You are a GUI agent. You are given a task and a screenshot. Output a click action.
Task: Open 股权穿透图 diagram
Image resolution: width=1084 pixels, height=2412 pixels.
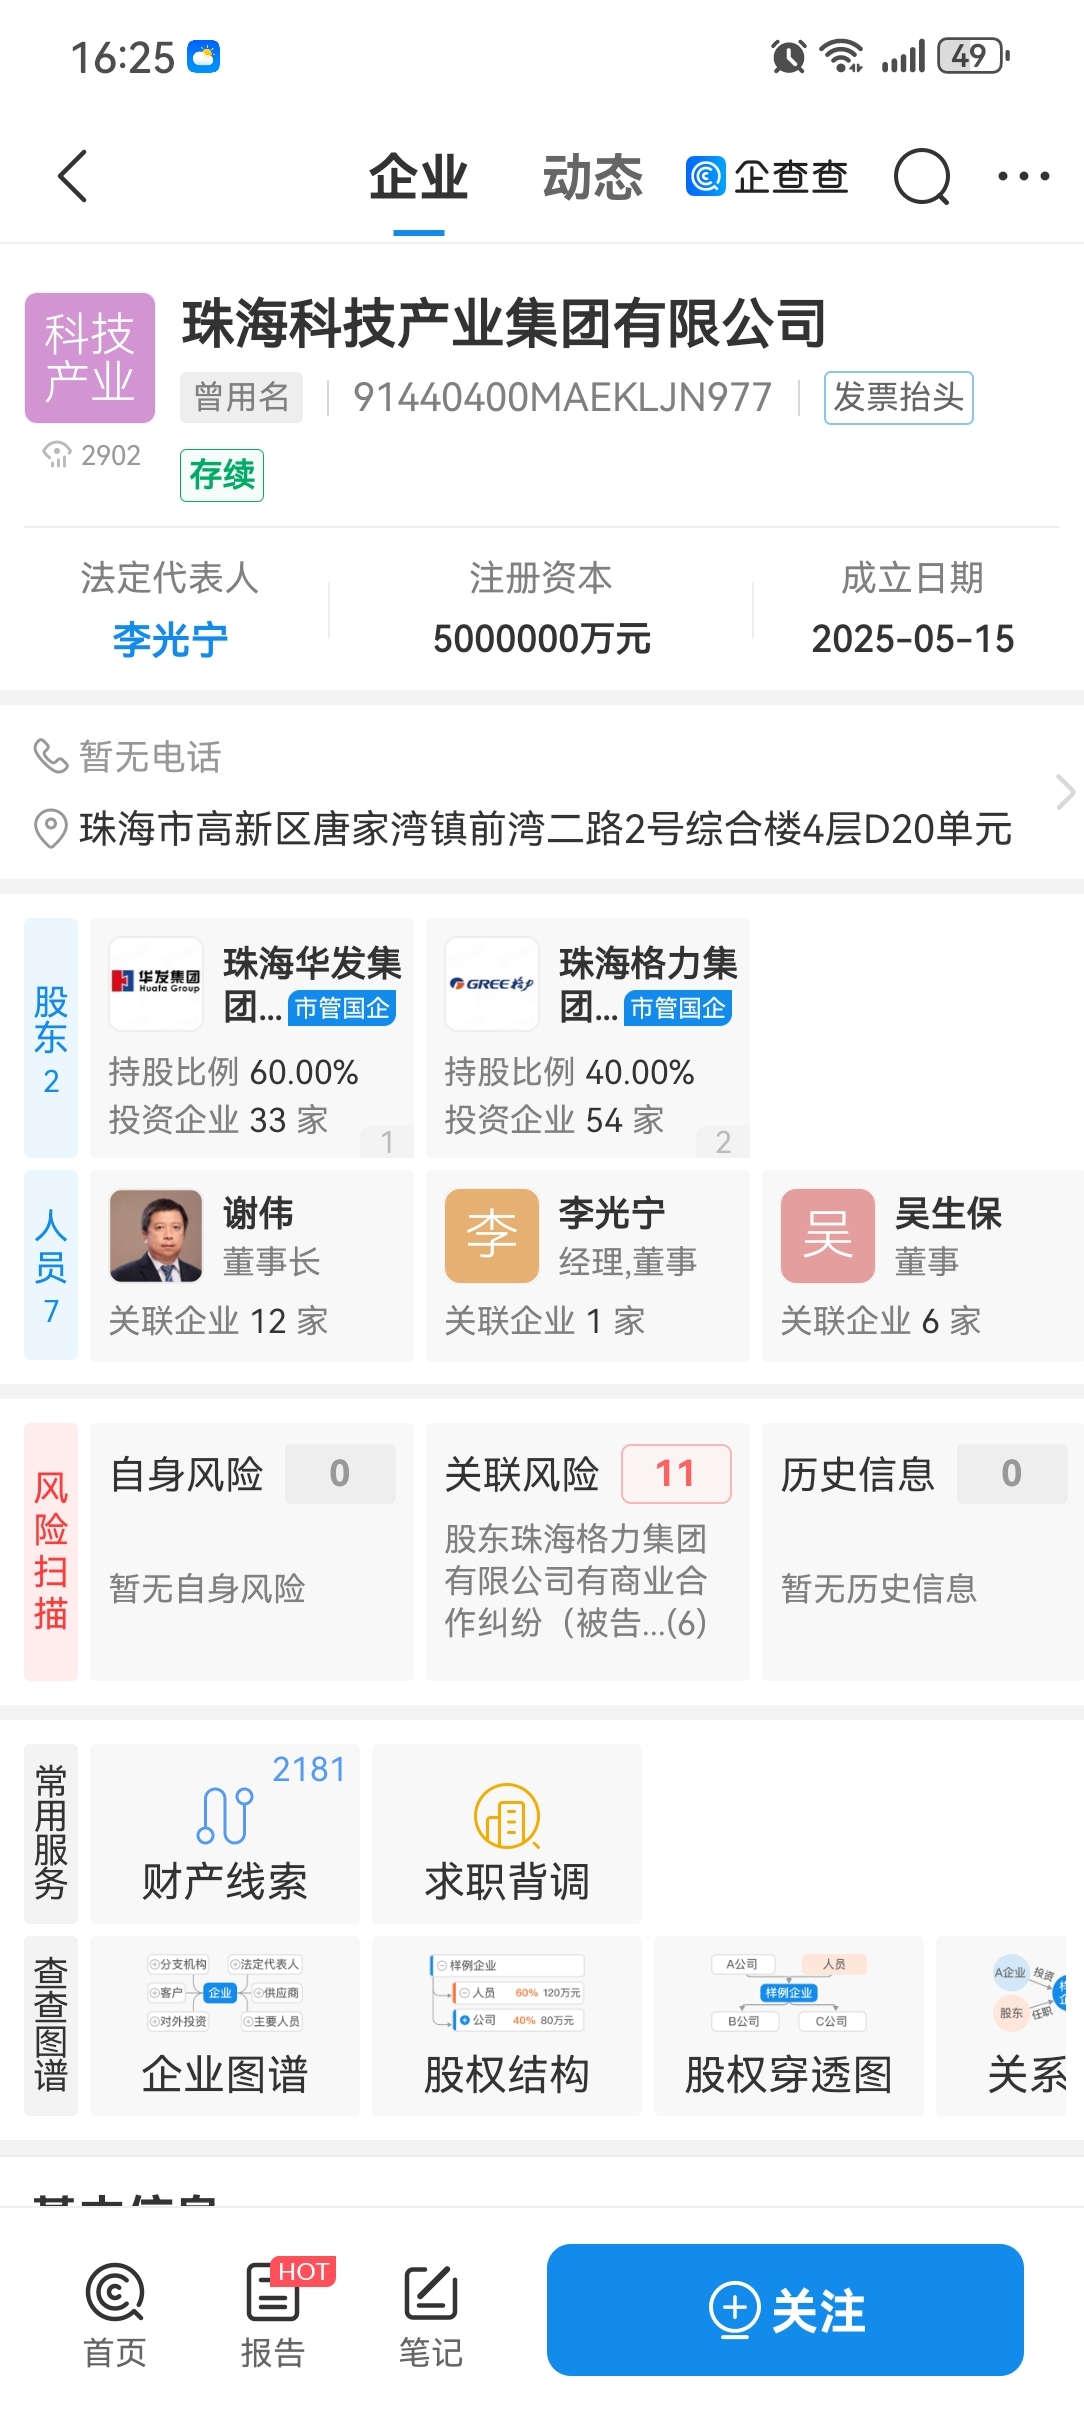tap(789, 2025)
